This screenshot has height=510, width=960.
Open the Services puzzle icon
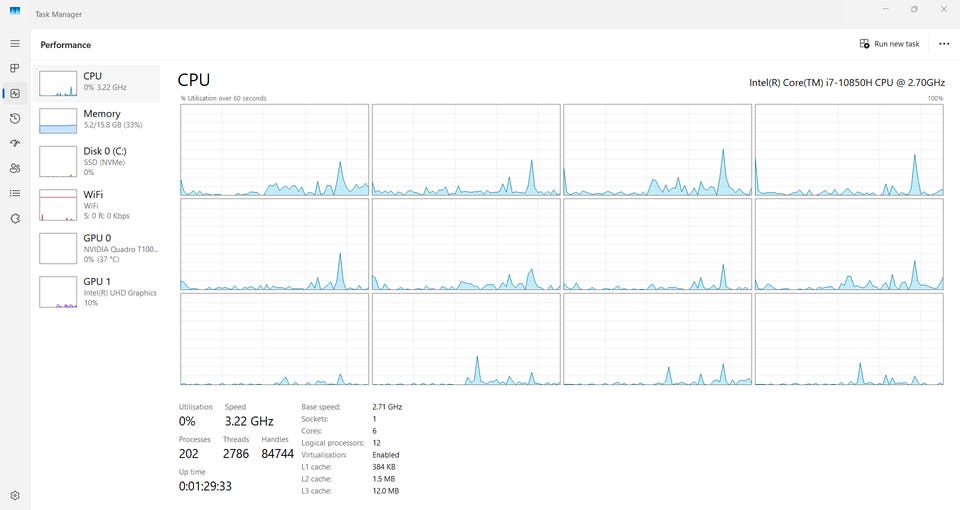(x=15, y=219)
